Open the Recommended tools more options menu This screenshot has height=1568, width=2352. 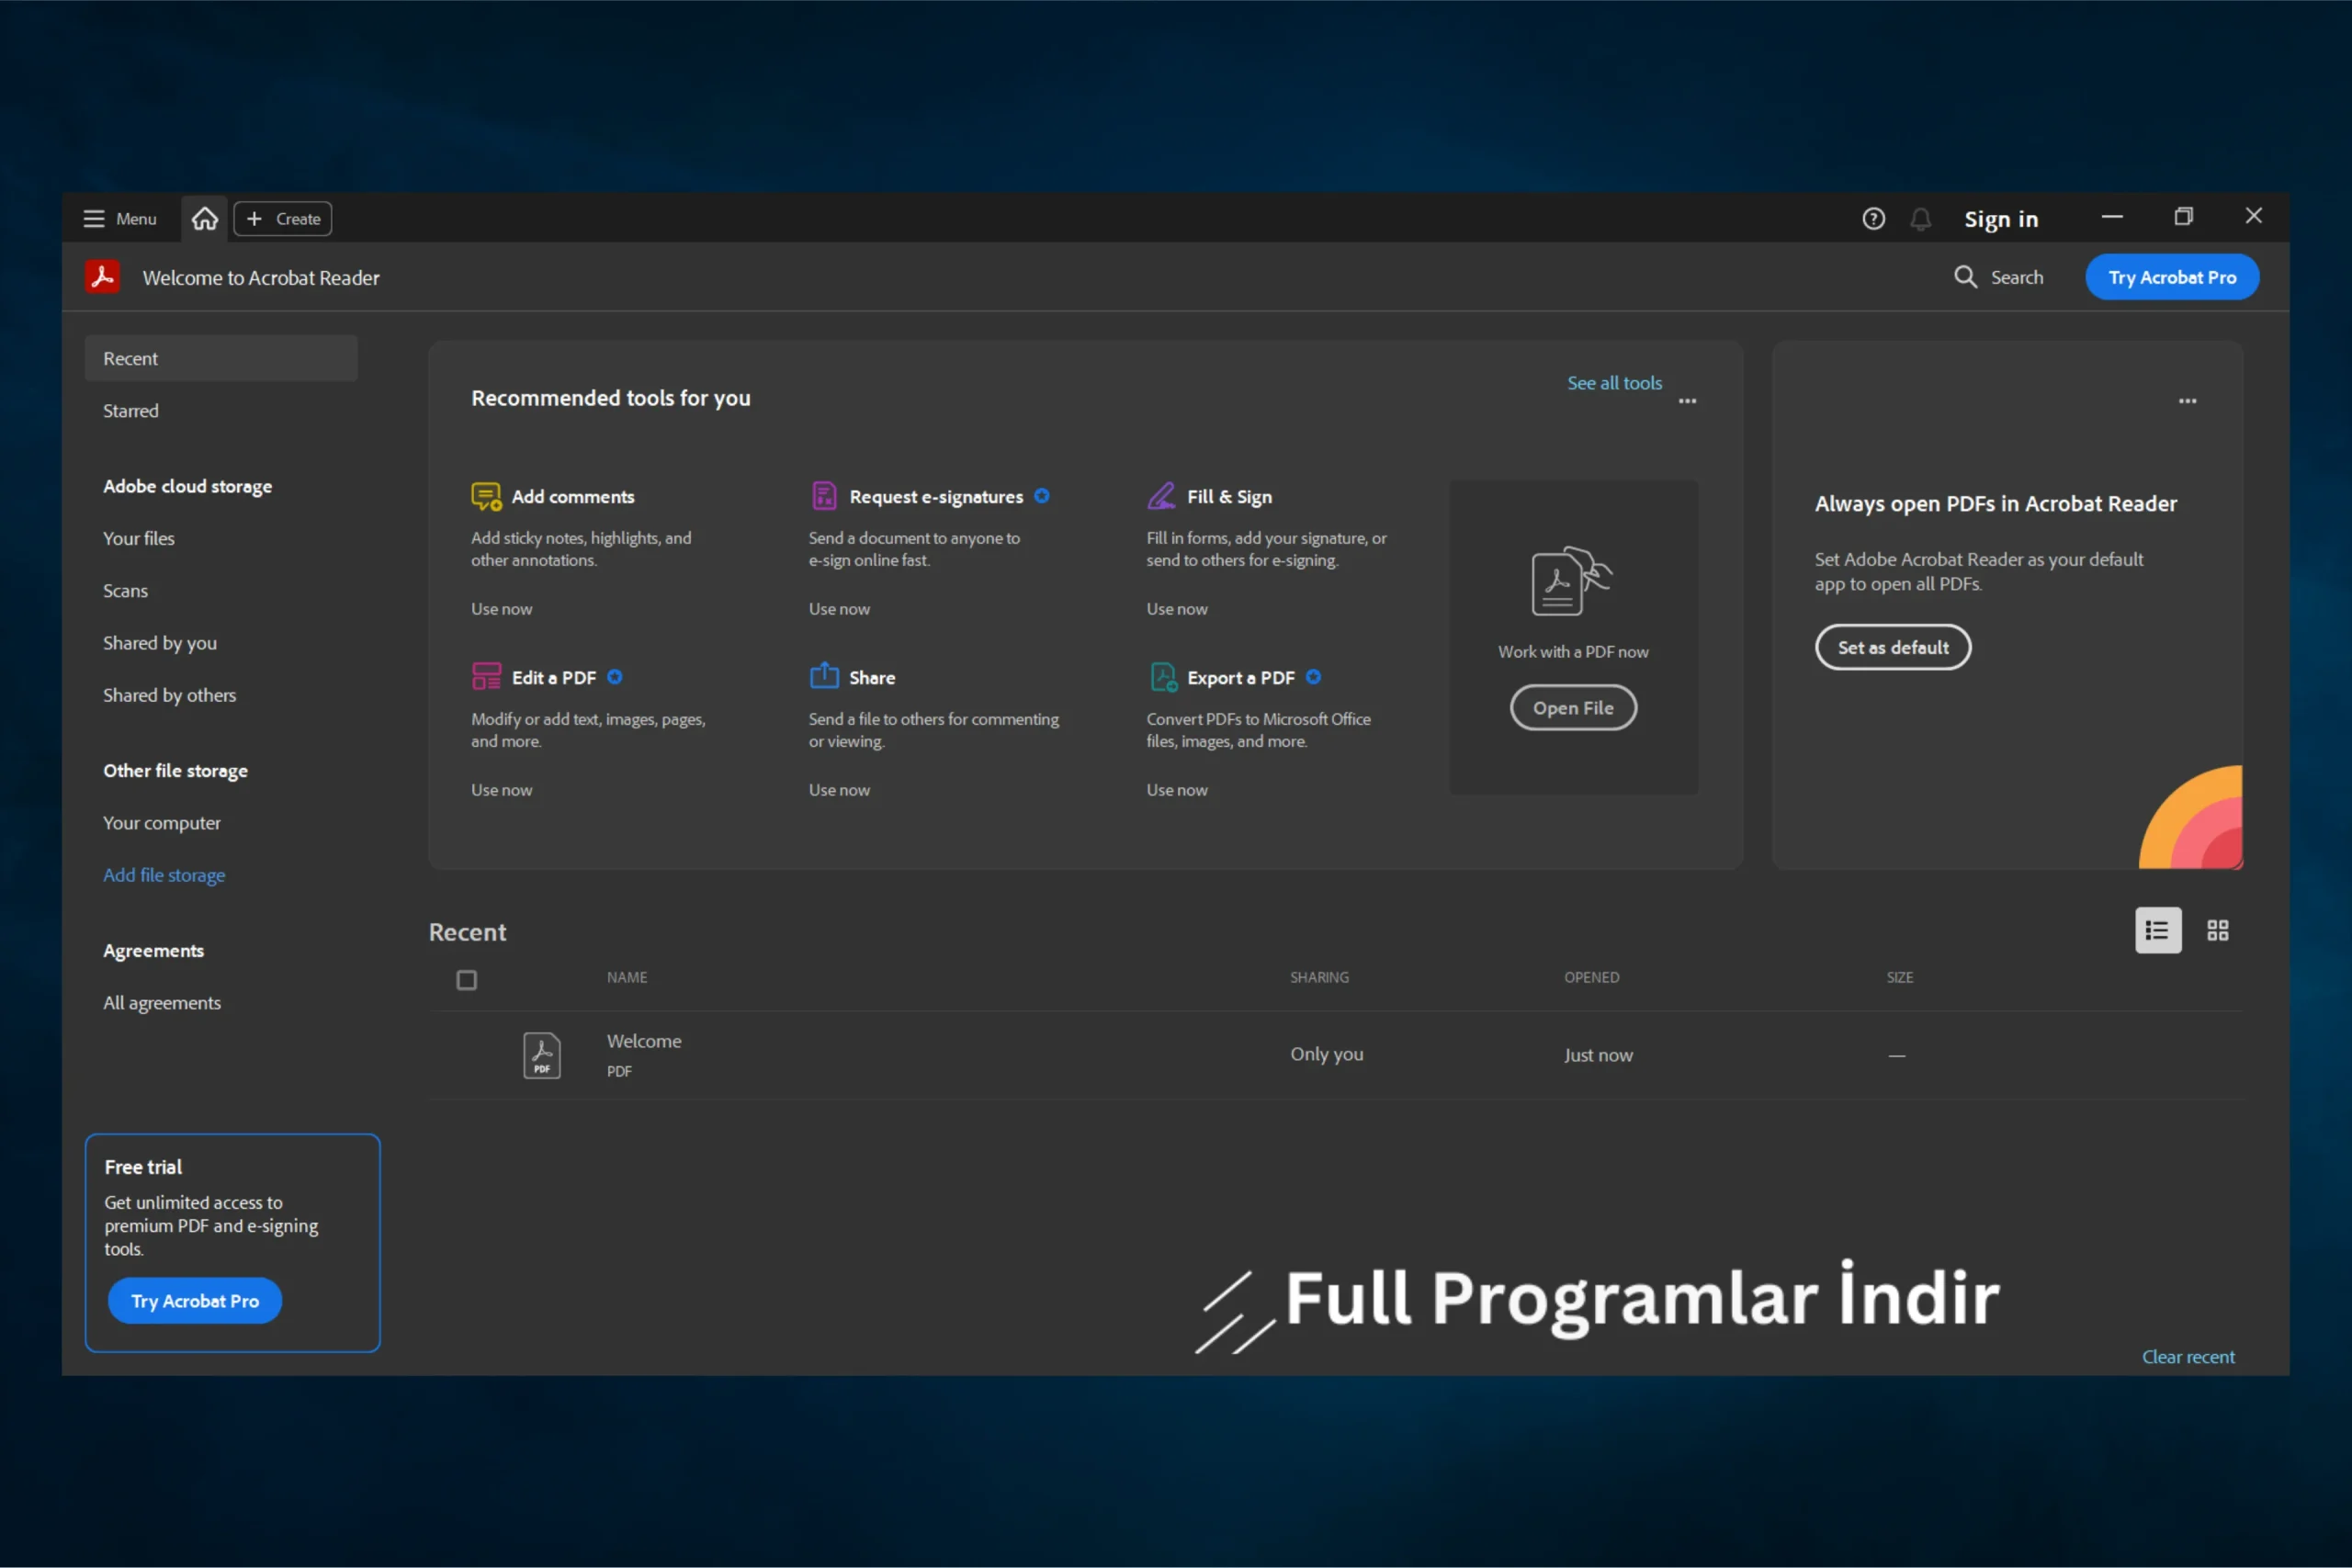pyautogui.click(x=1687, y=401)
